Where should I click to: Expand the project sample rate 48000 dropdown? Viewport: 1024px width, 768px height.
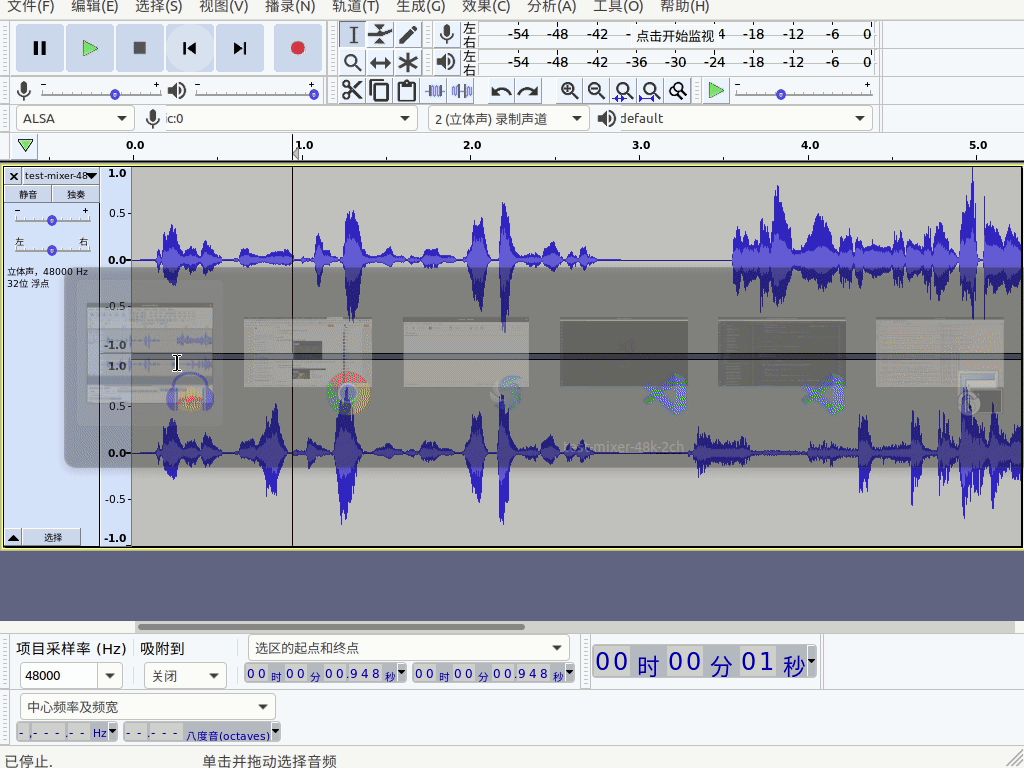point(110,675)
